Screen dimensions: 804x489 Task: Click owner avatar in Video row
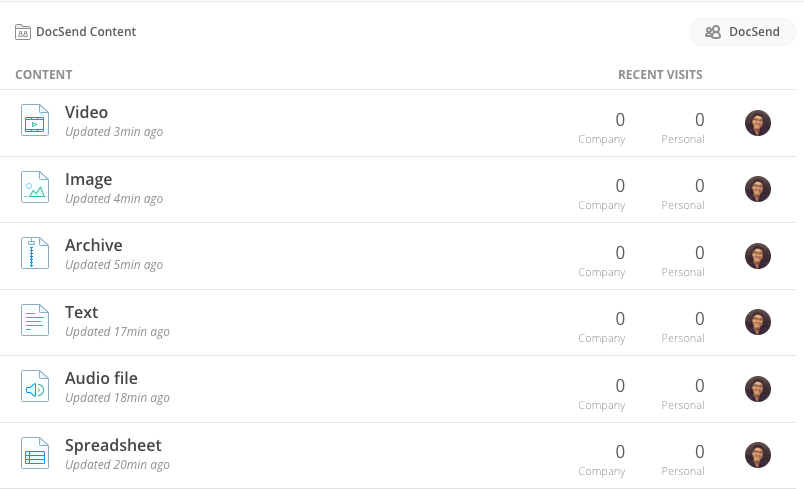(x=758, y=123)
